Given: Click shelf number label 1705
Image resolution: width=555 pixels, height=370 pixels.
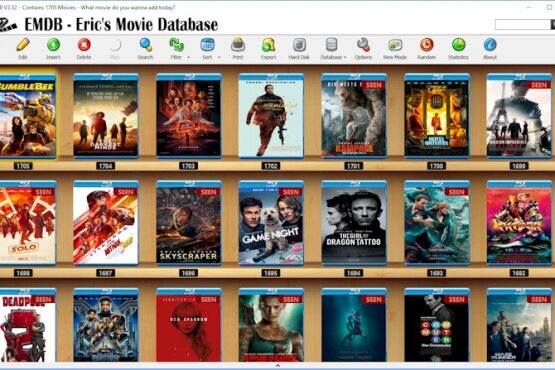Looking at the screenshot, I should 23,166.
